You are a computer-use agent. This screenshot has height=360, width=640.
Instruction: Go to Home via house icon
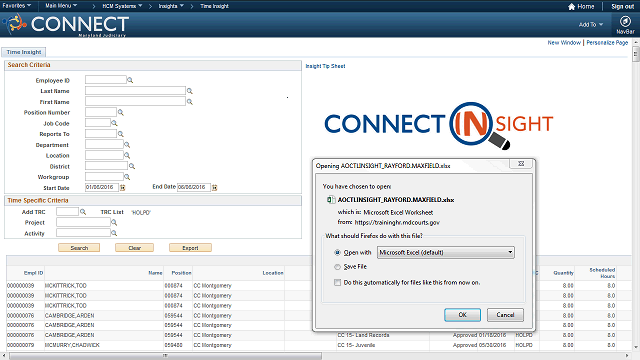coord(571,7)
